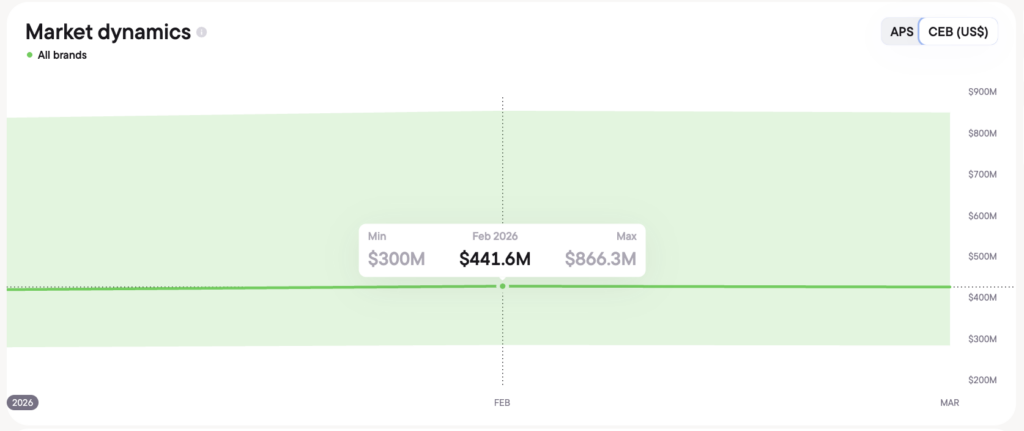
Task: Select the FEB label on the x-axis
Action: tap(502, 402)
